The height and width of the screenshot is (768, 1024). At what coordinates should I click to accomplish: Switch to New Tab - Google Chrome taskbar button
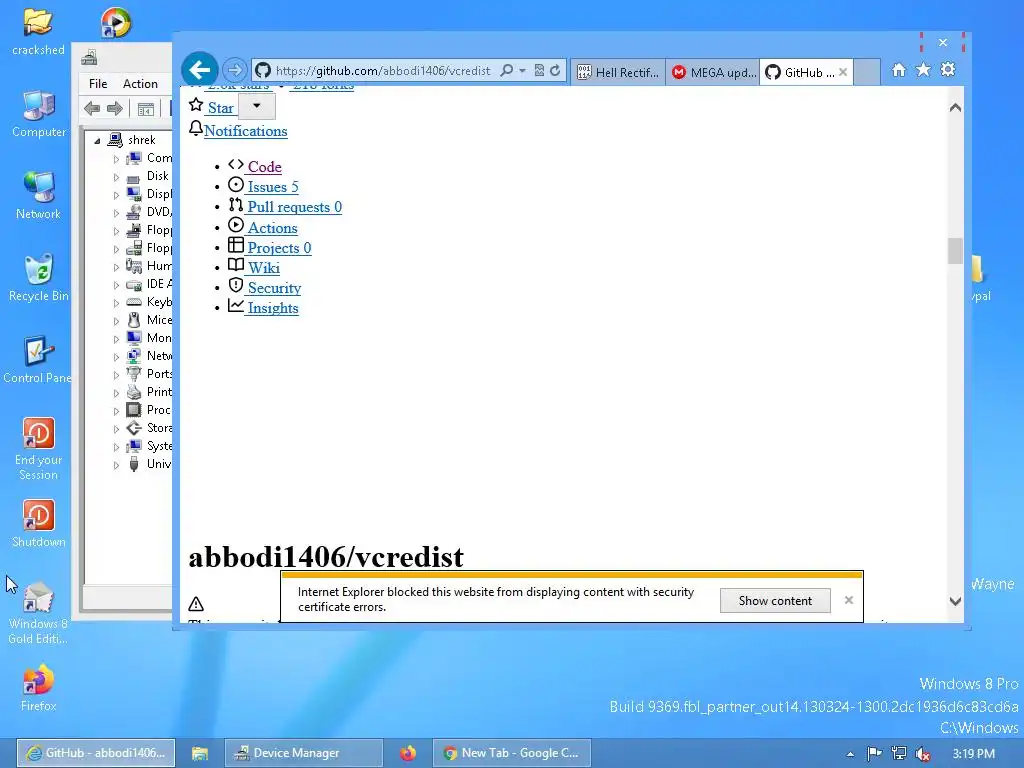(x=512, y=753)
